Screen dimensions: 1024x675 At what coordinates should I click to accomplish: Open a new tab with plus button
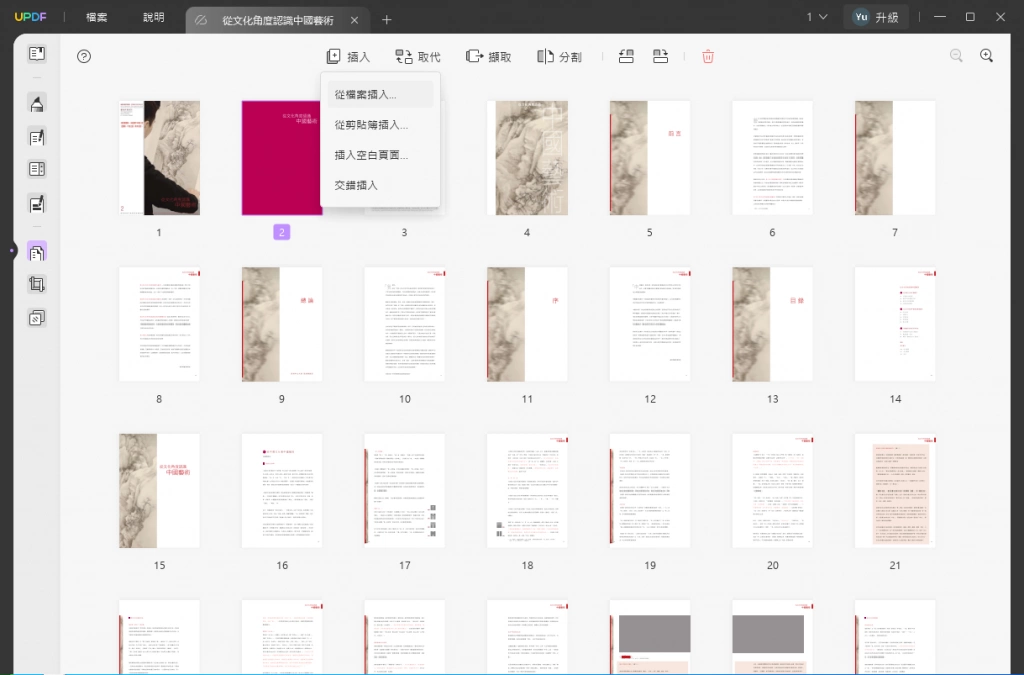tap(387, 20)
